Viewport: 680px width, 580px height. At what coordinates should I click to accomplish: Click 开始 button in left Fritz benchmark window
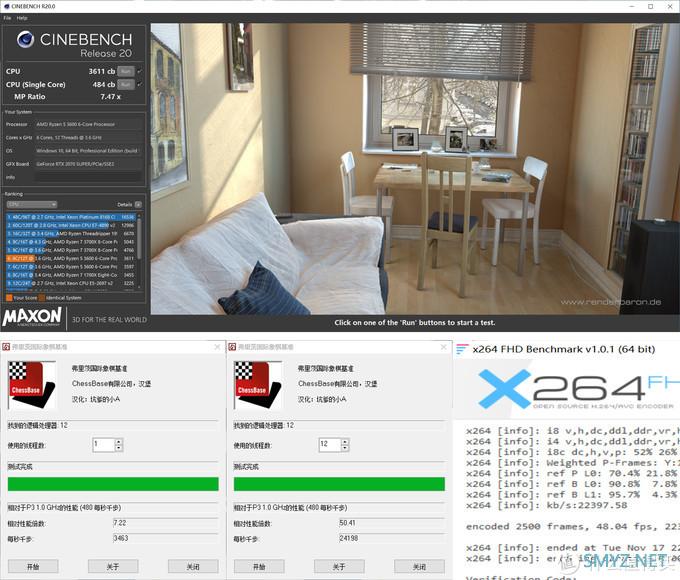coord(33,566)
